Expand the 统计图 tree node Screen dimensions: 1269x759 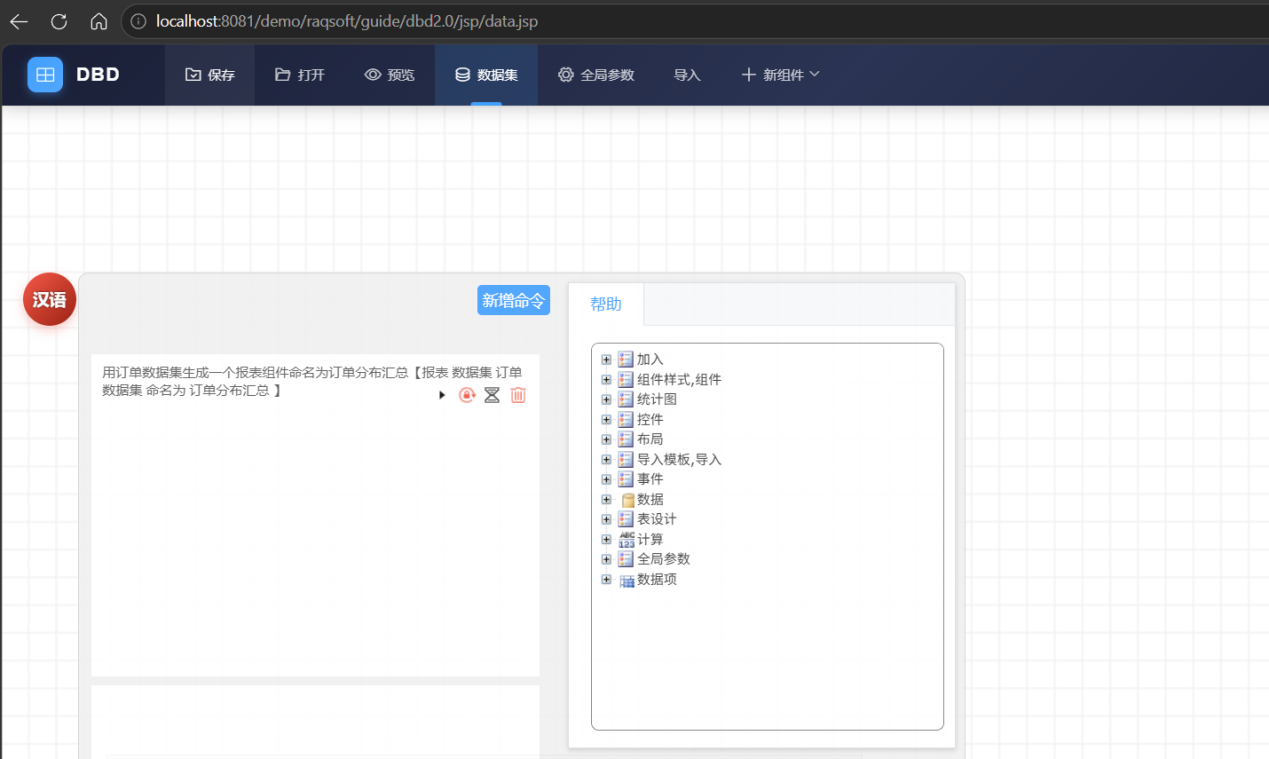606,399
